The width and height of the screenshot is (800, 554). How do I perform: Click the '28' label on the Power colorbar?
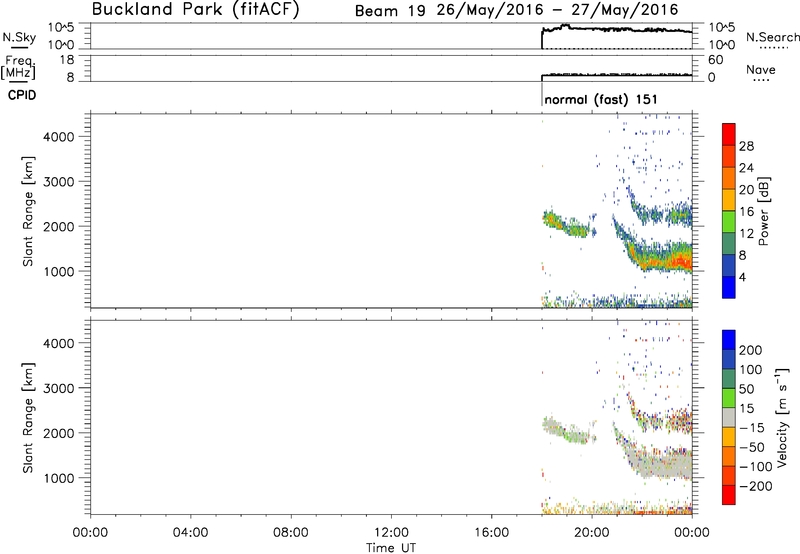[746, 146]
